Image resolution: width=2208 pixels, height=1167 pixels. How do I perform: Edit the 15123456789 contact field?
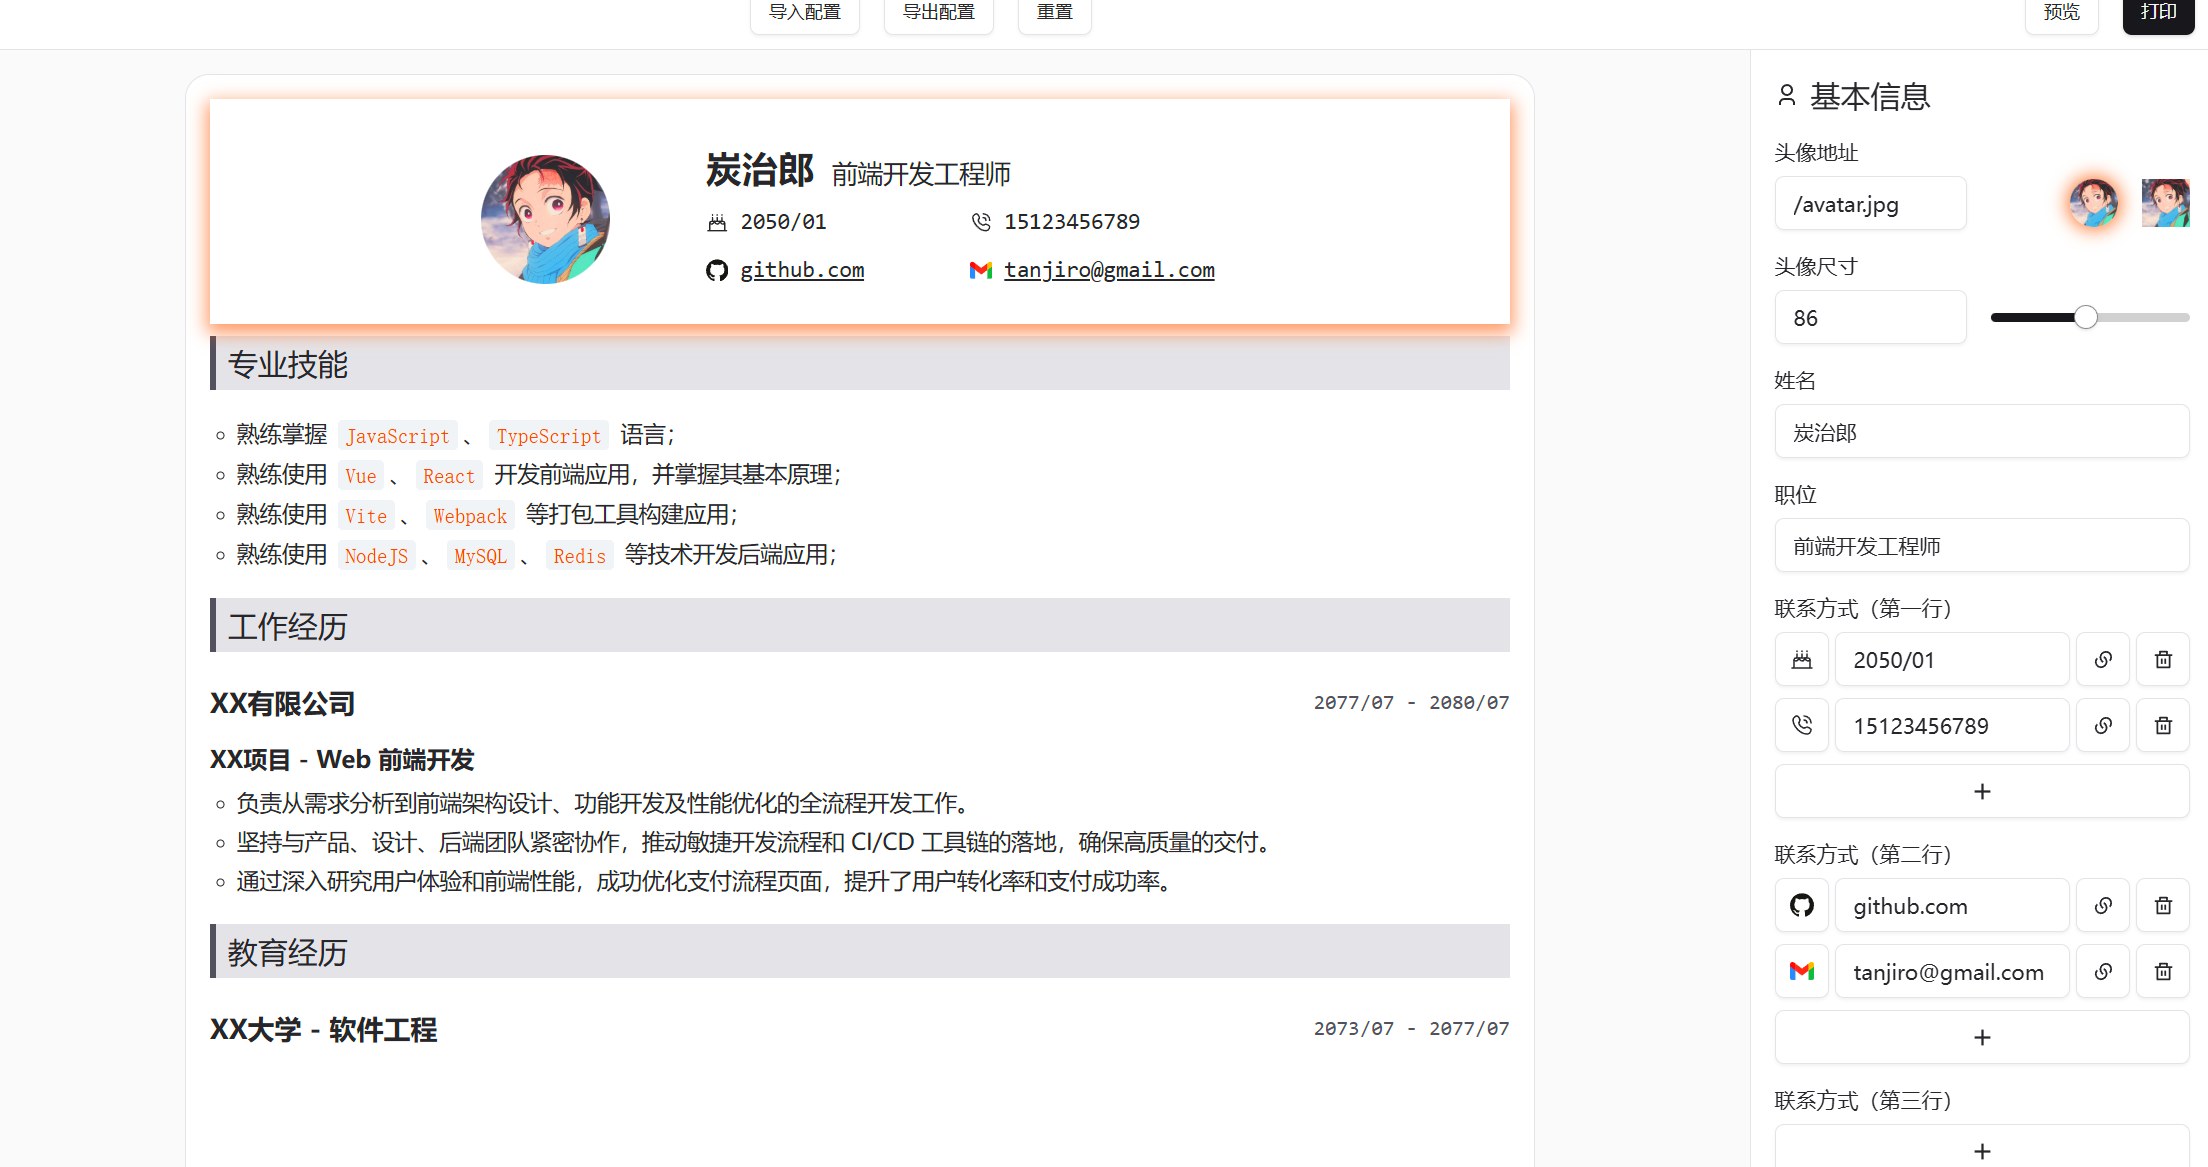coord(1952,726)
